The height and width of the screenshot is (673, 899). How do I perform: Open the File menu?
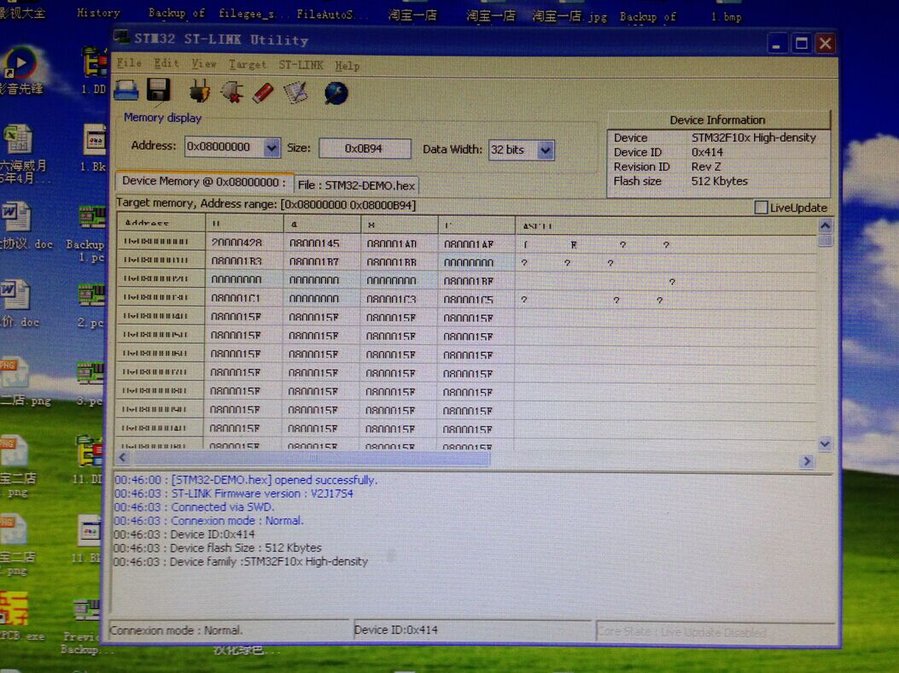click(x=129, y=64)
